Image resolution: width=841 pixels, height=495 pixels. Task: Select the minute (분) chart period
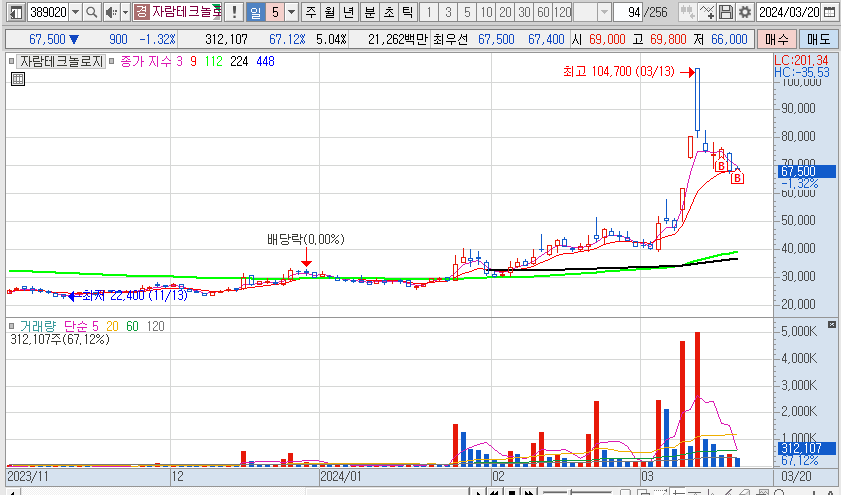point(370,12)
